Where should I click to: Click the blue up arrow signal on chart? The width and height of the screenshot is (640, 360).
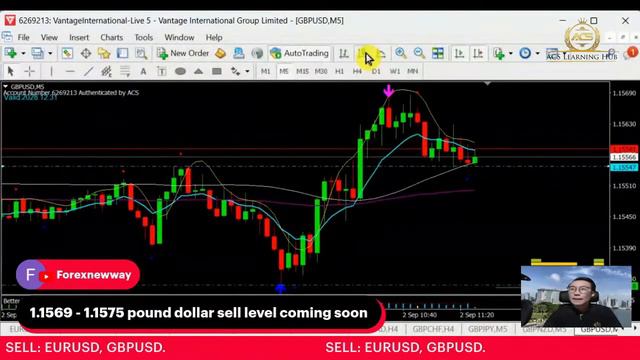(280, 289)
